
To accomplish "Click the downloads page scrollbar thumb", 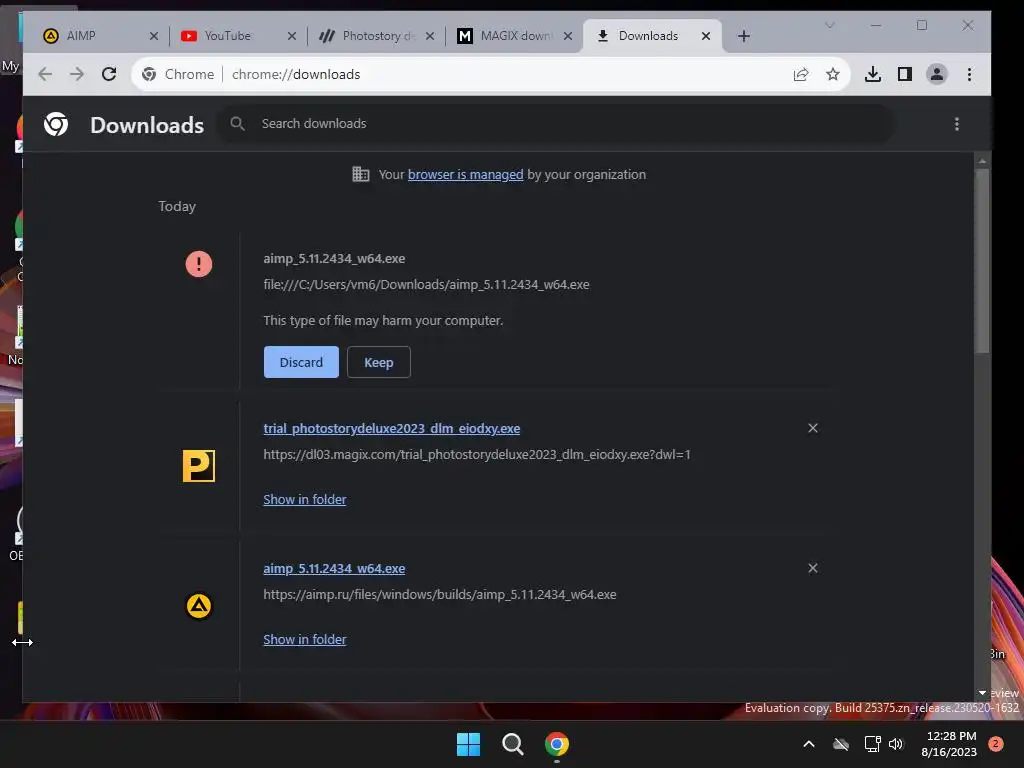I will 982,261.
